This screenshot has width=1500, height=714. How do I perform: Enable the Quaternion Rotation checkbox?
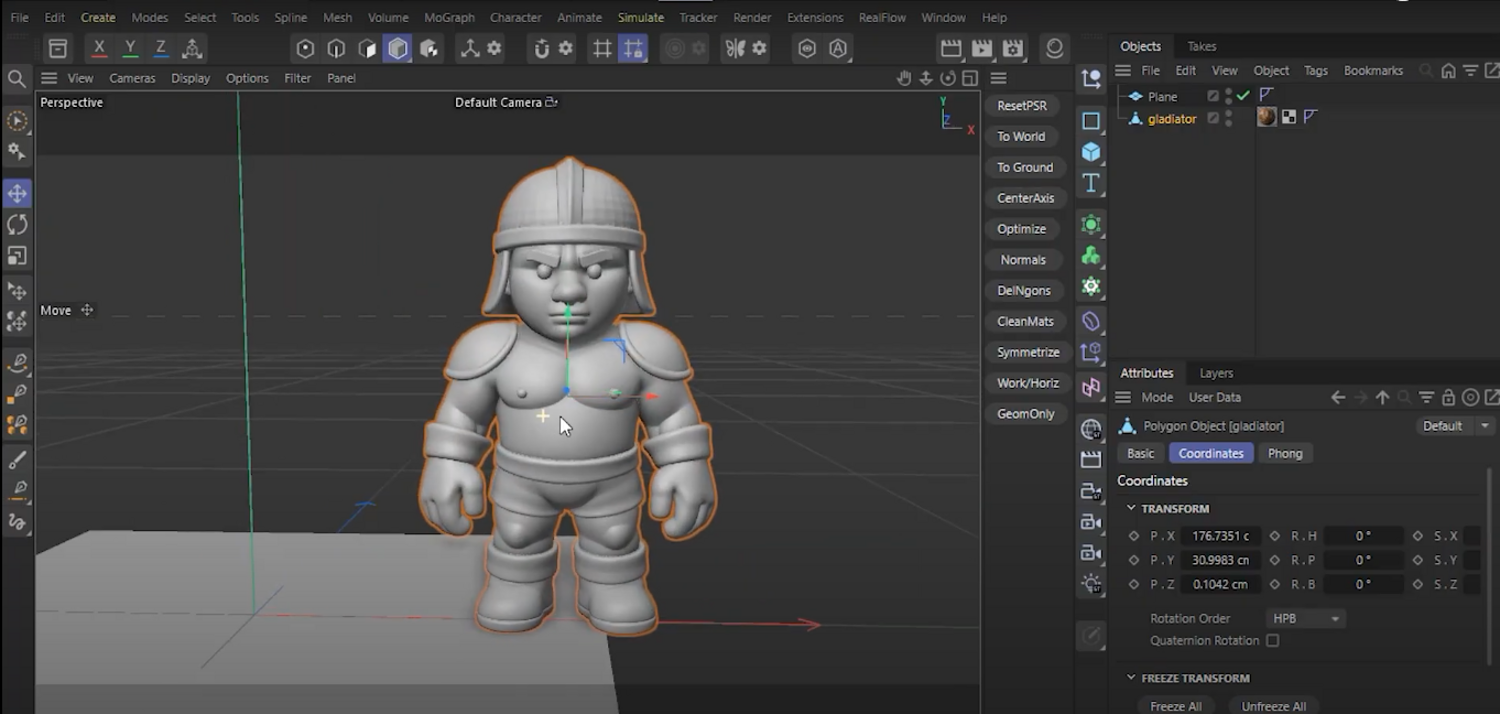pos(1272,640)
